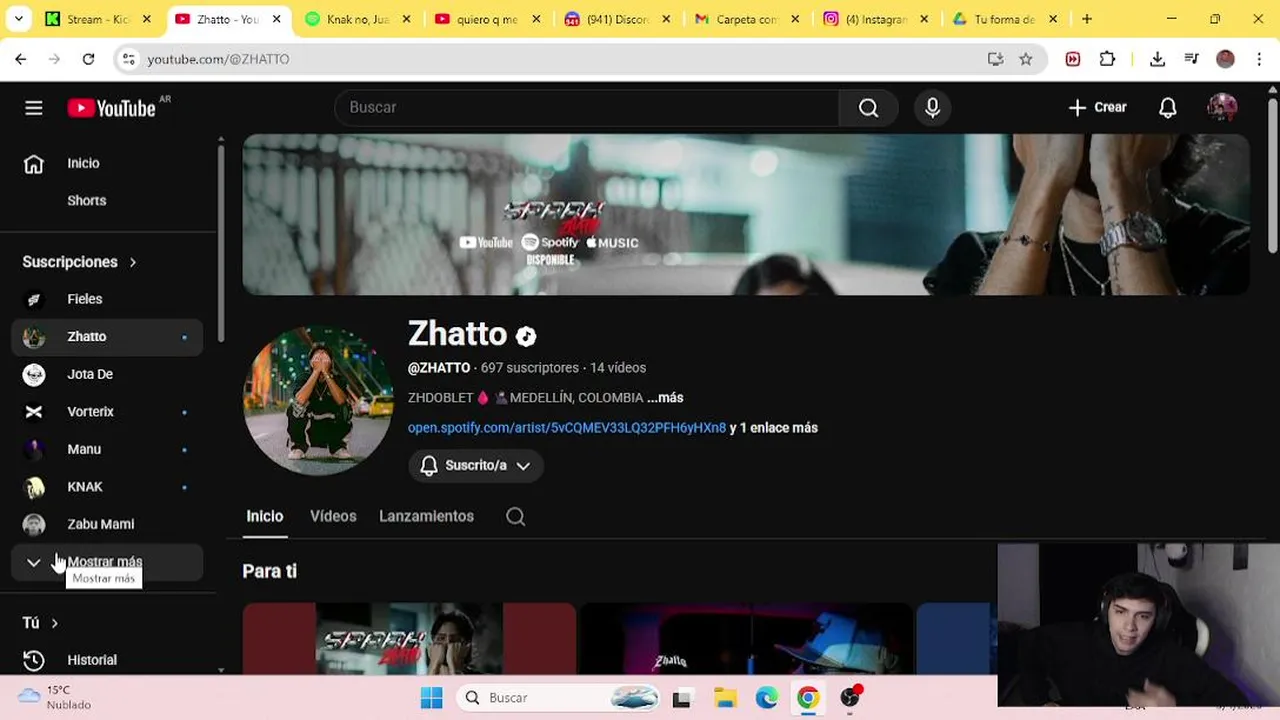Switch to the Inicio channel tab
Image resolution: width=1280 pixels, height=720 pixels.
[x=265, y=516]
